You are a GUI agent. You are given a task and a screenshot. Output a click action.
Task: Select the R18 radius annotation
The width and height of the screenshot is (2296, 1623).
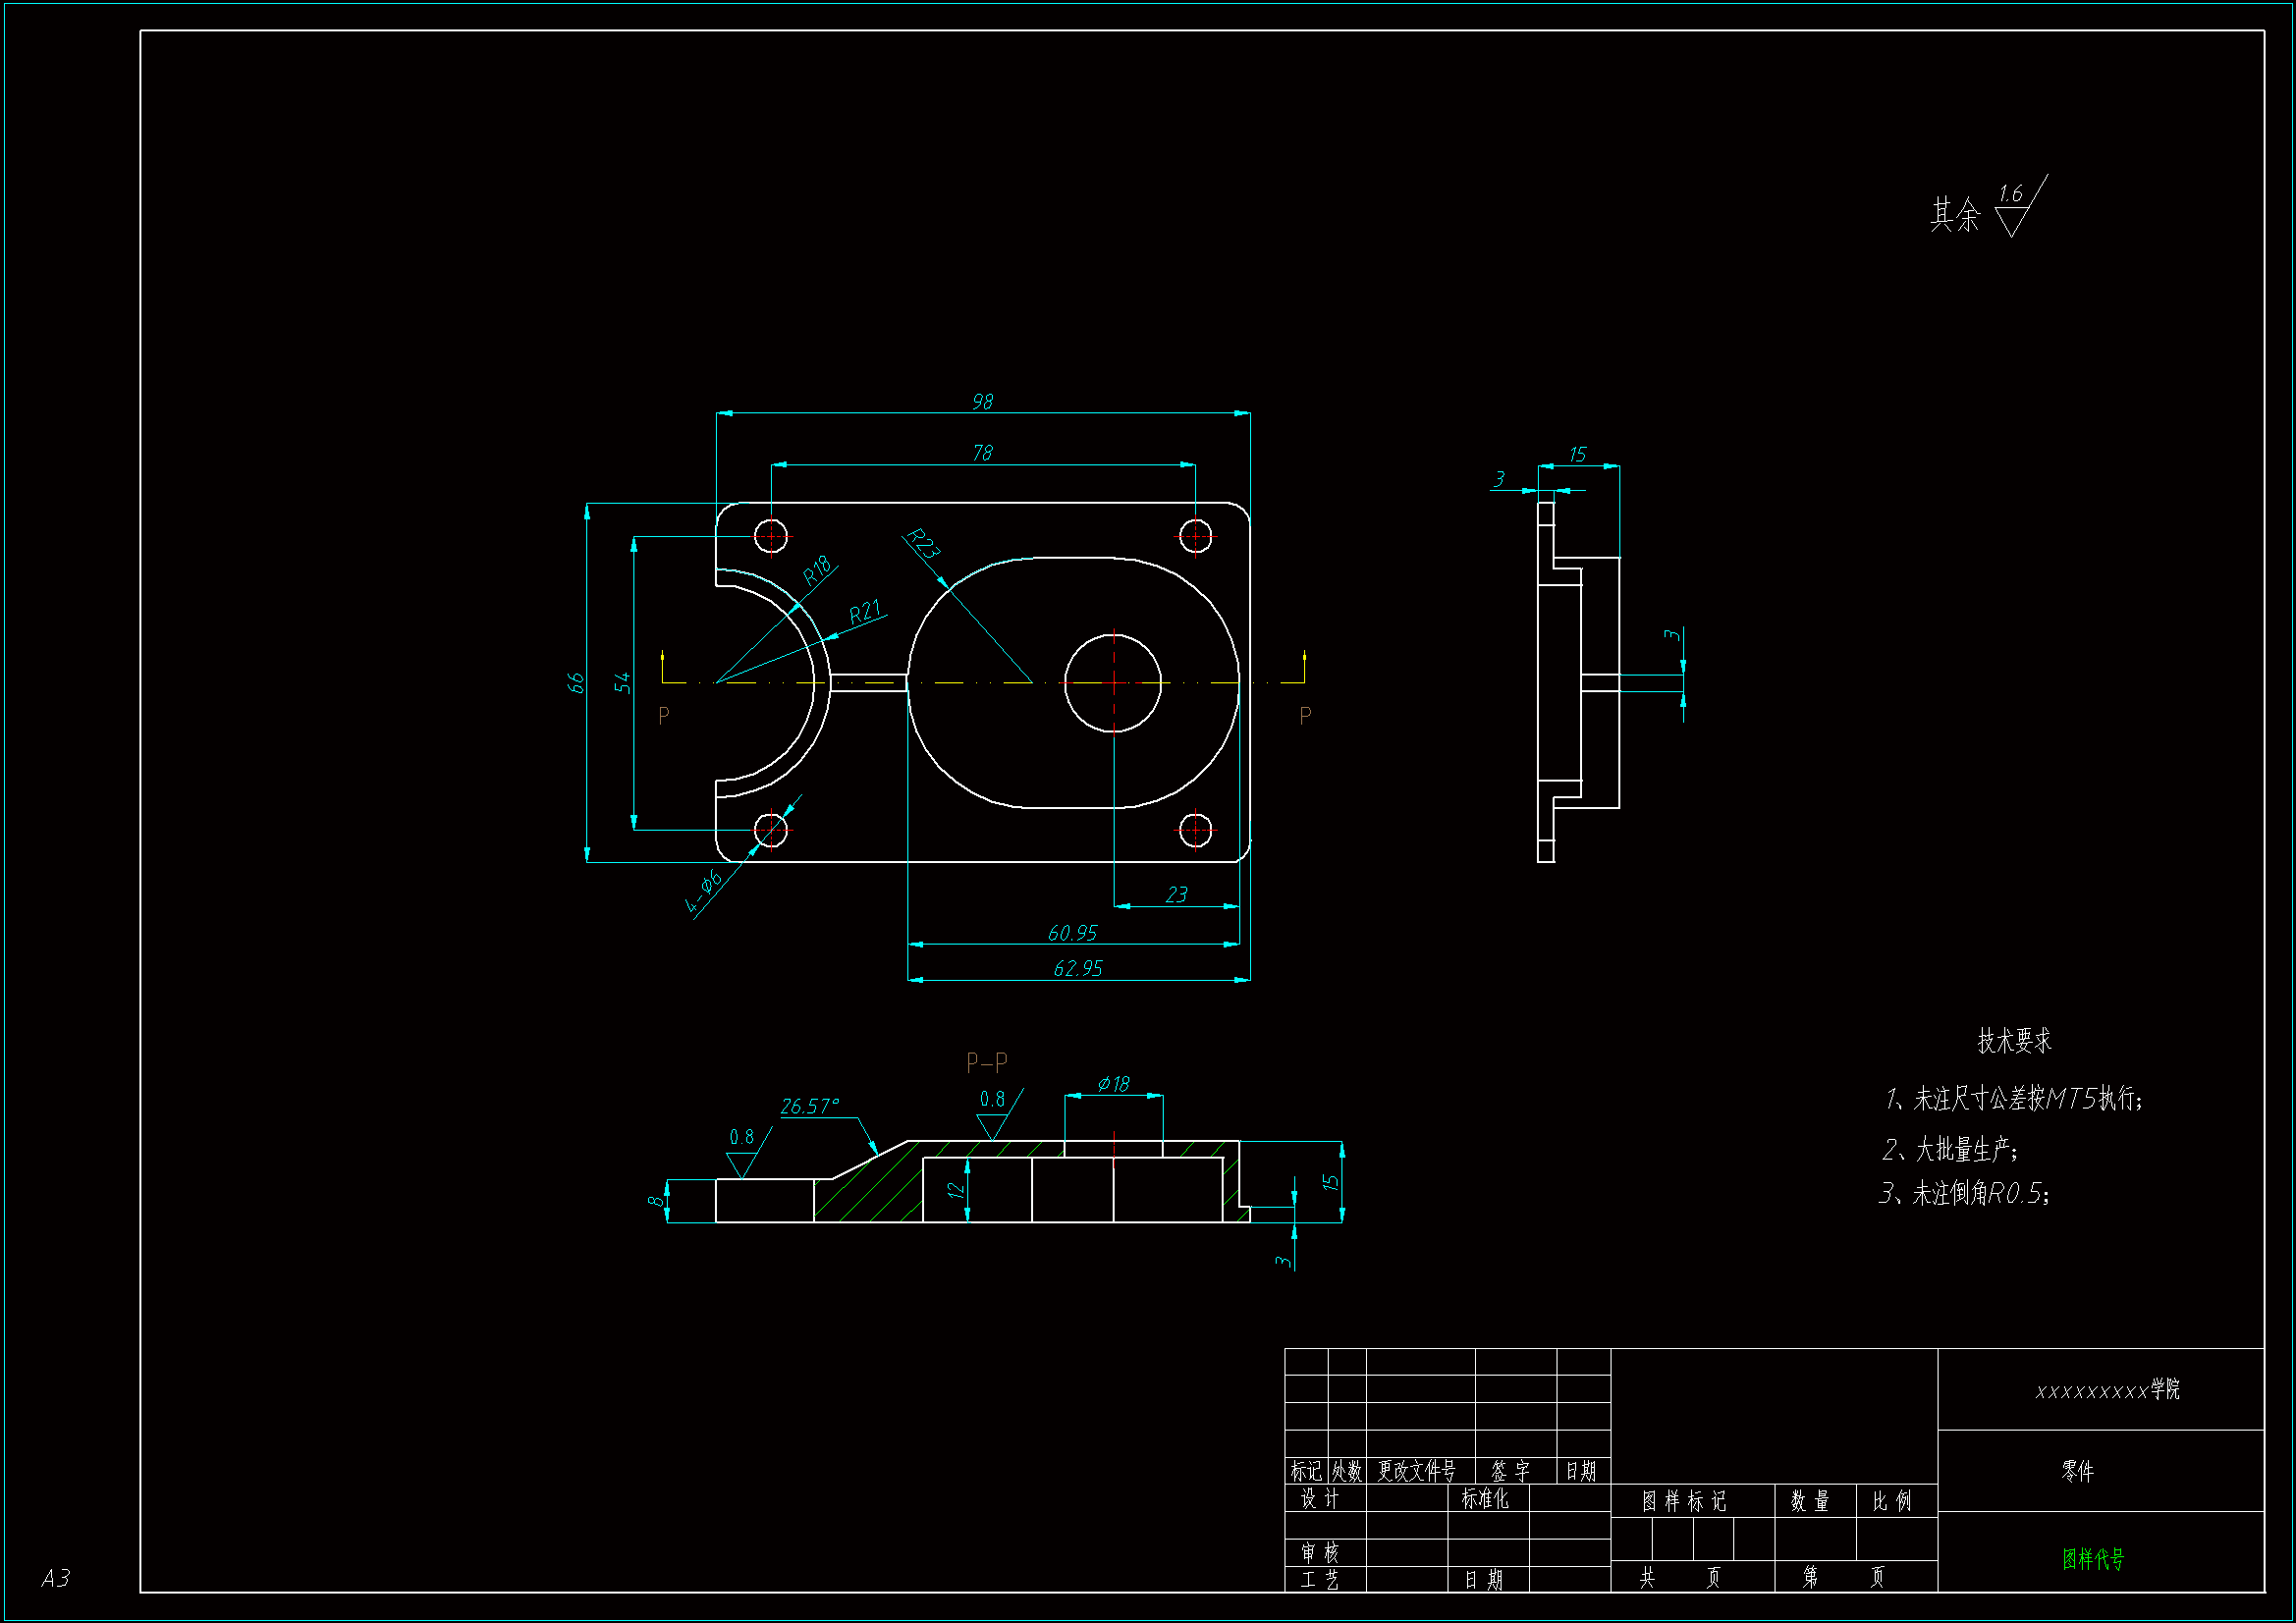[x=817, y=571]
